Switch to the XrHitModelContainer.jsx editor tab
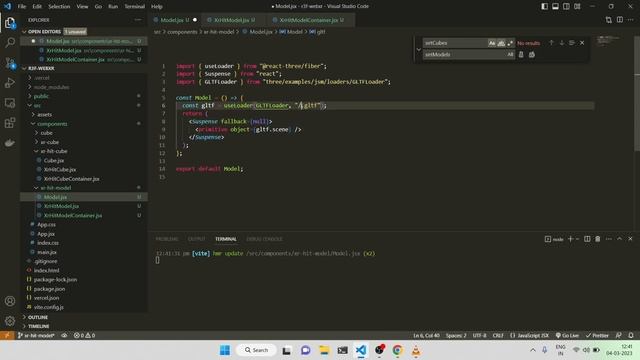Image resolution: width=640 pixels, height=360 pixels. (309, 20)
